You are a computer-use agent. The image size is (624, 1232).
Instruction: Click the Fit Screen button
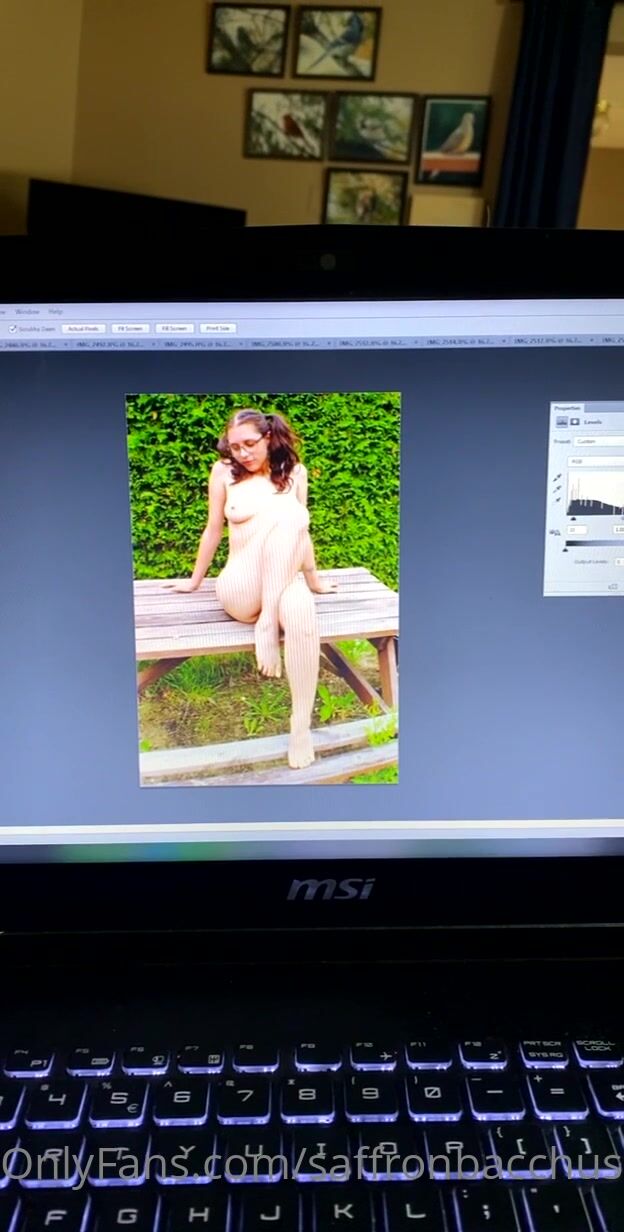coord(130,328)
